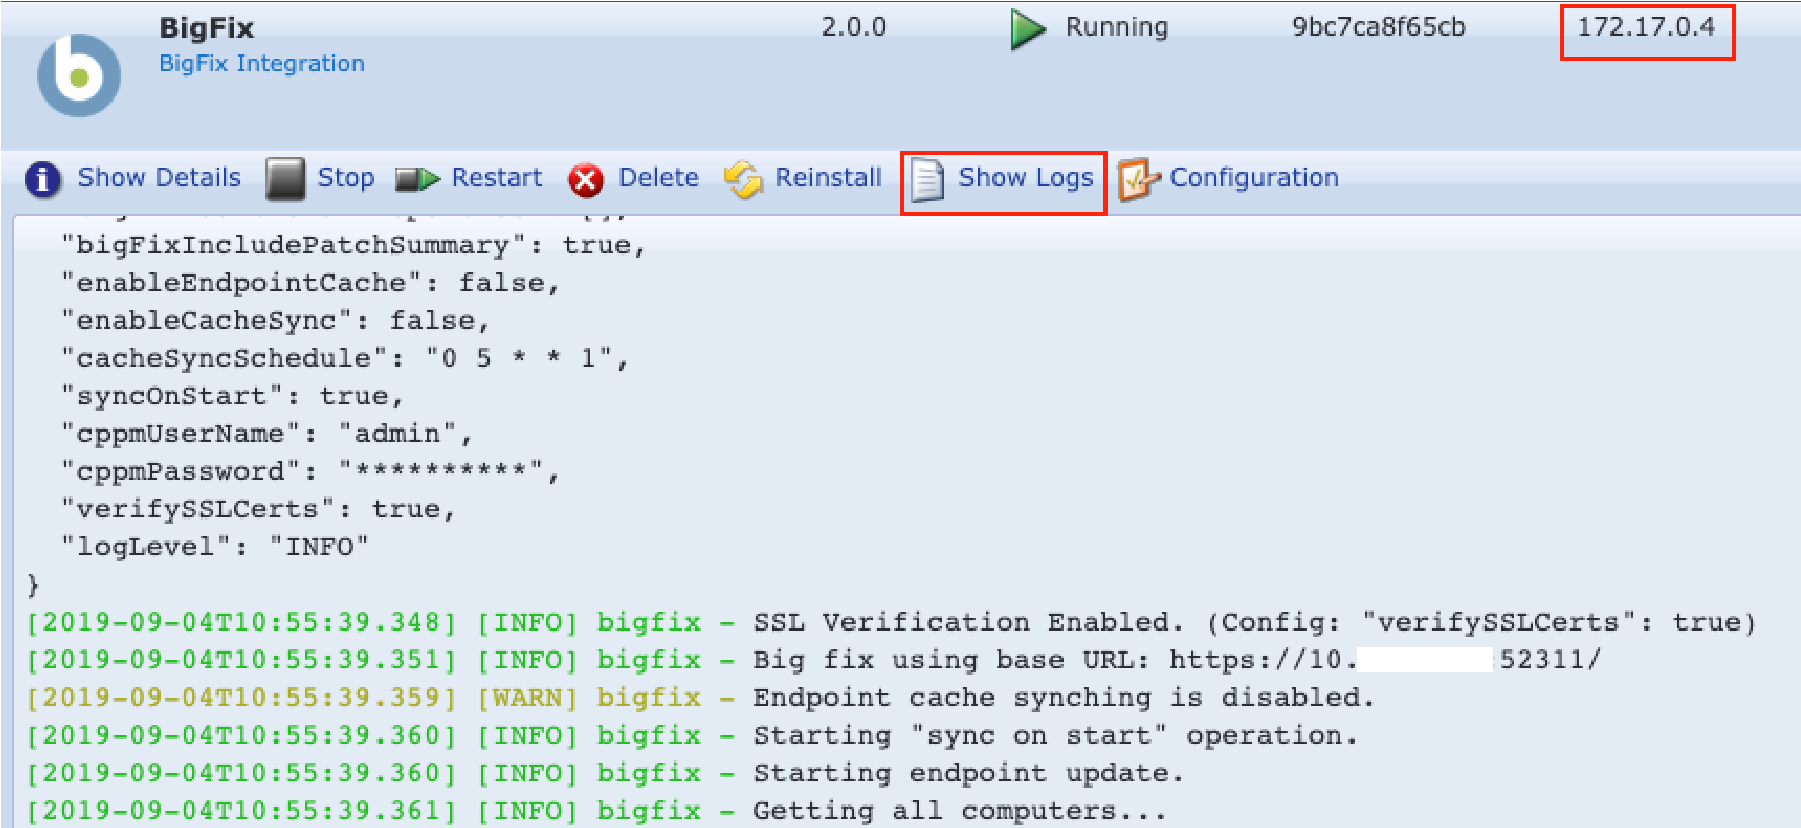Viewport: 1801px width, 828px height.
Task: Open Show Logs
Action: [x=1026, y=178]
